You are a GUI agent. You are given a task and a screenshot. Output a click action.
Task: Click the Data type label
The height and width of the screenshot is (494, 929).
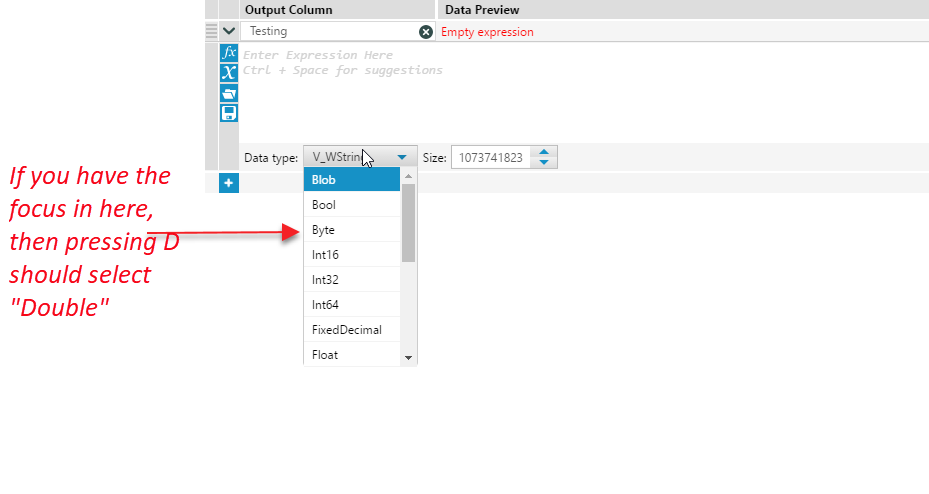pyautogui.click(x=271, y=158)
